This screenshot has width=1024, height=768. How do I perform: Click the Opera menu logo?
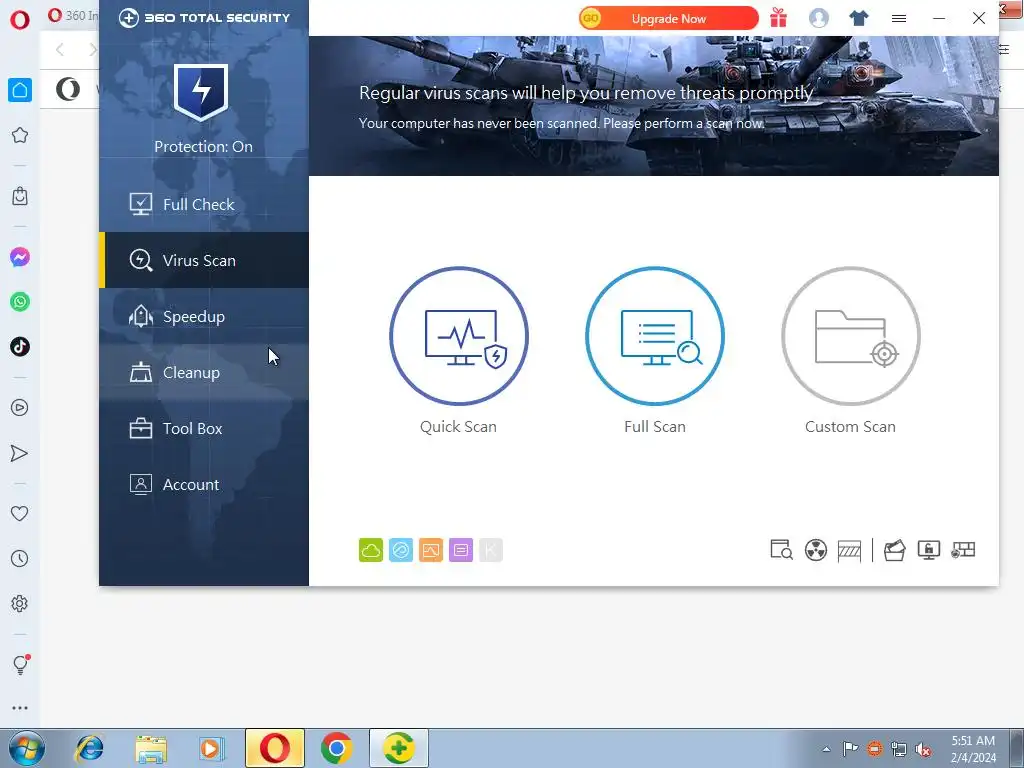pyautogui.click(x=20, y=20)
